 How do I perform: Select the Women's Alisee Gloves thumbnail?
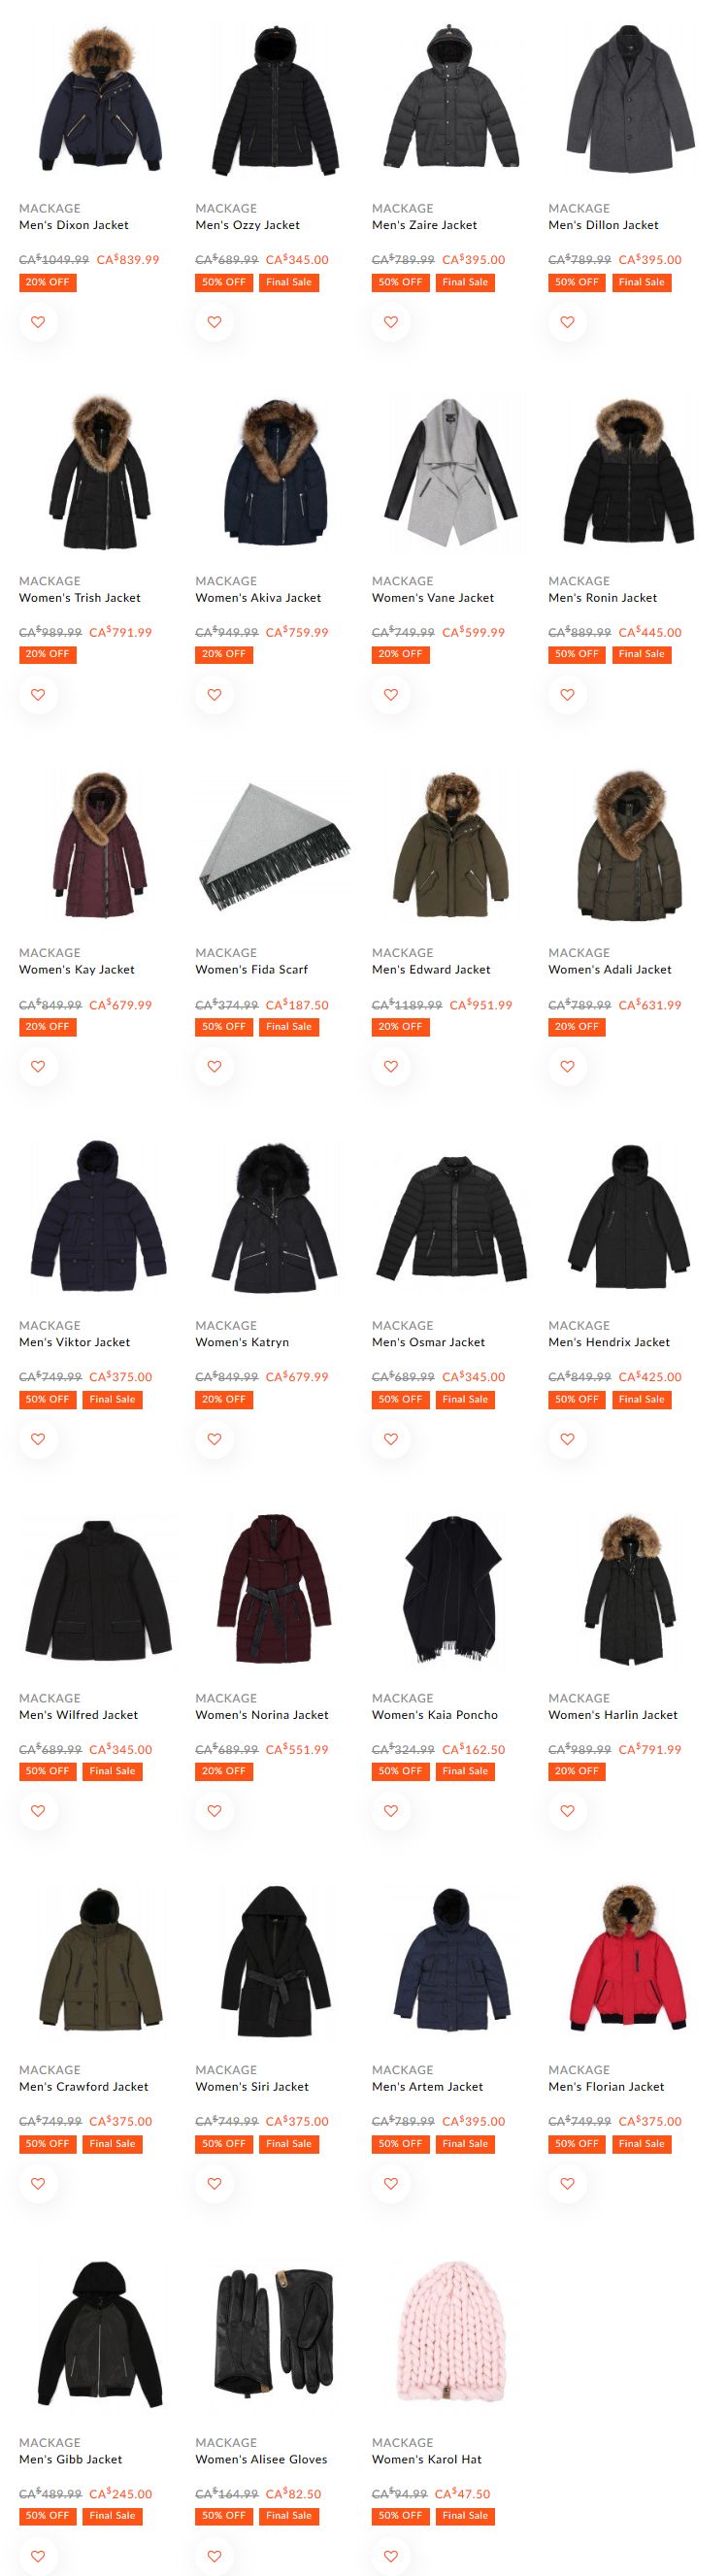(x=275, y=2334)
